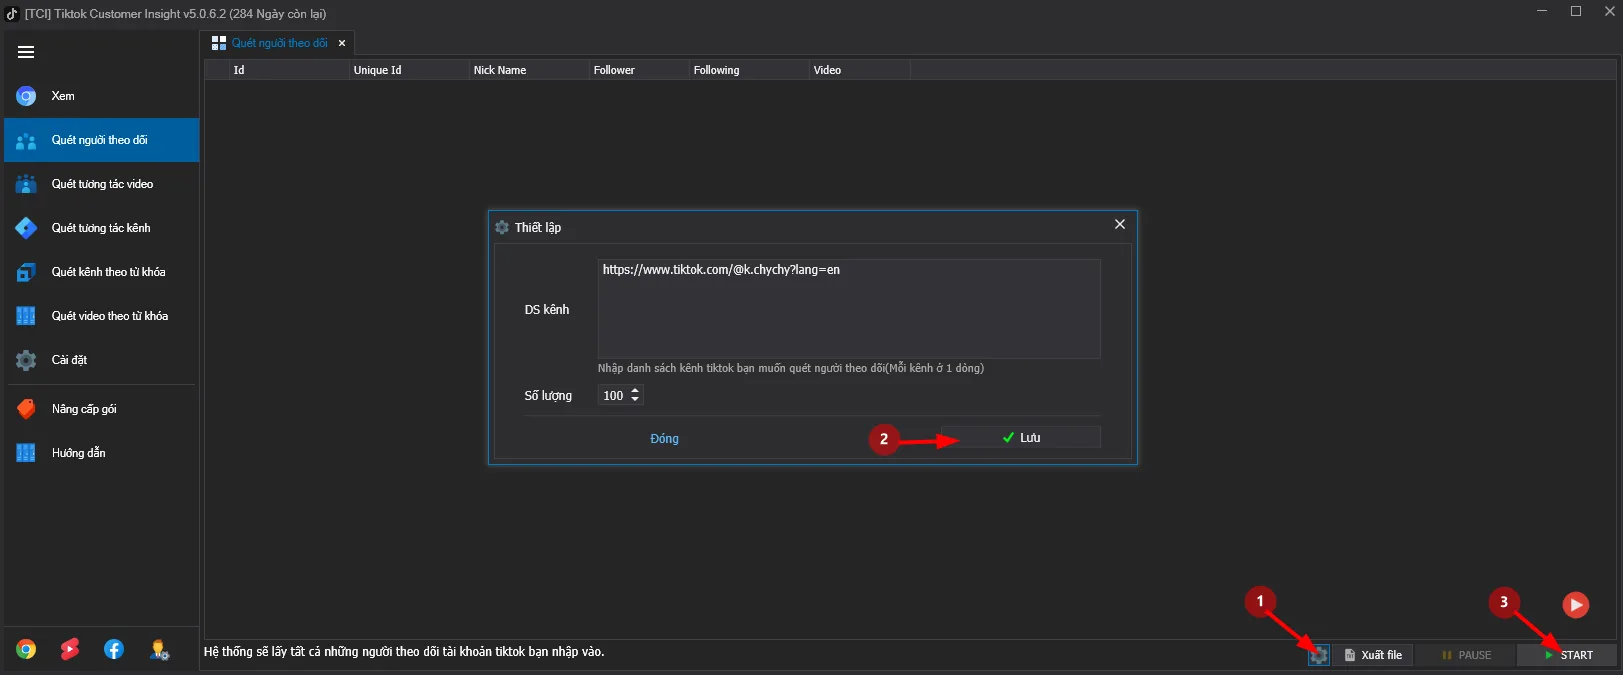Click the 'DS kênh' label

pyautogui.click(x=547, y=310)
